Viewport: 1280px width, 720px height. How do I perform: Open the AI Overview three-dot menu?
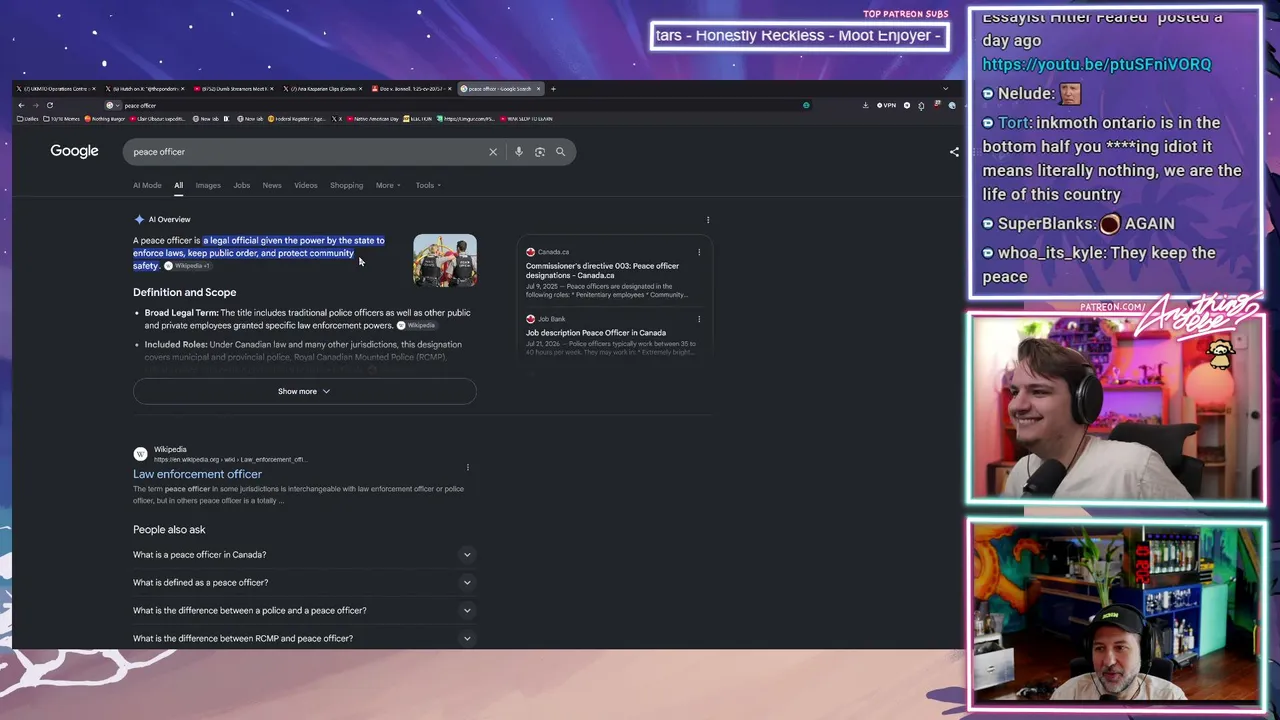coord(708,220)
